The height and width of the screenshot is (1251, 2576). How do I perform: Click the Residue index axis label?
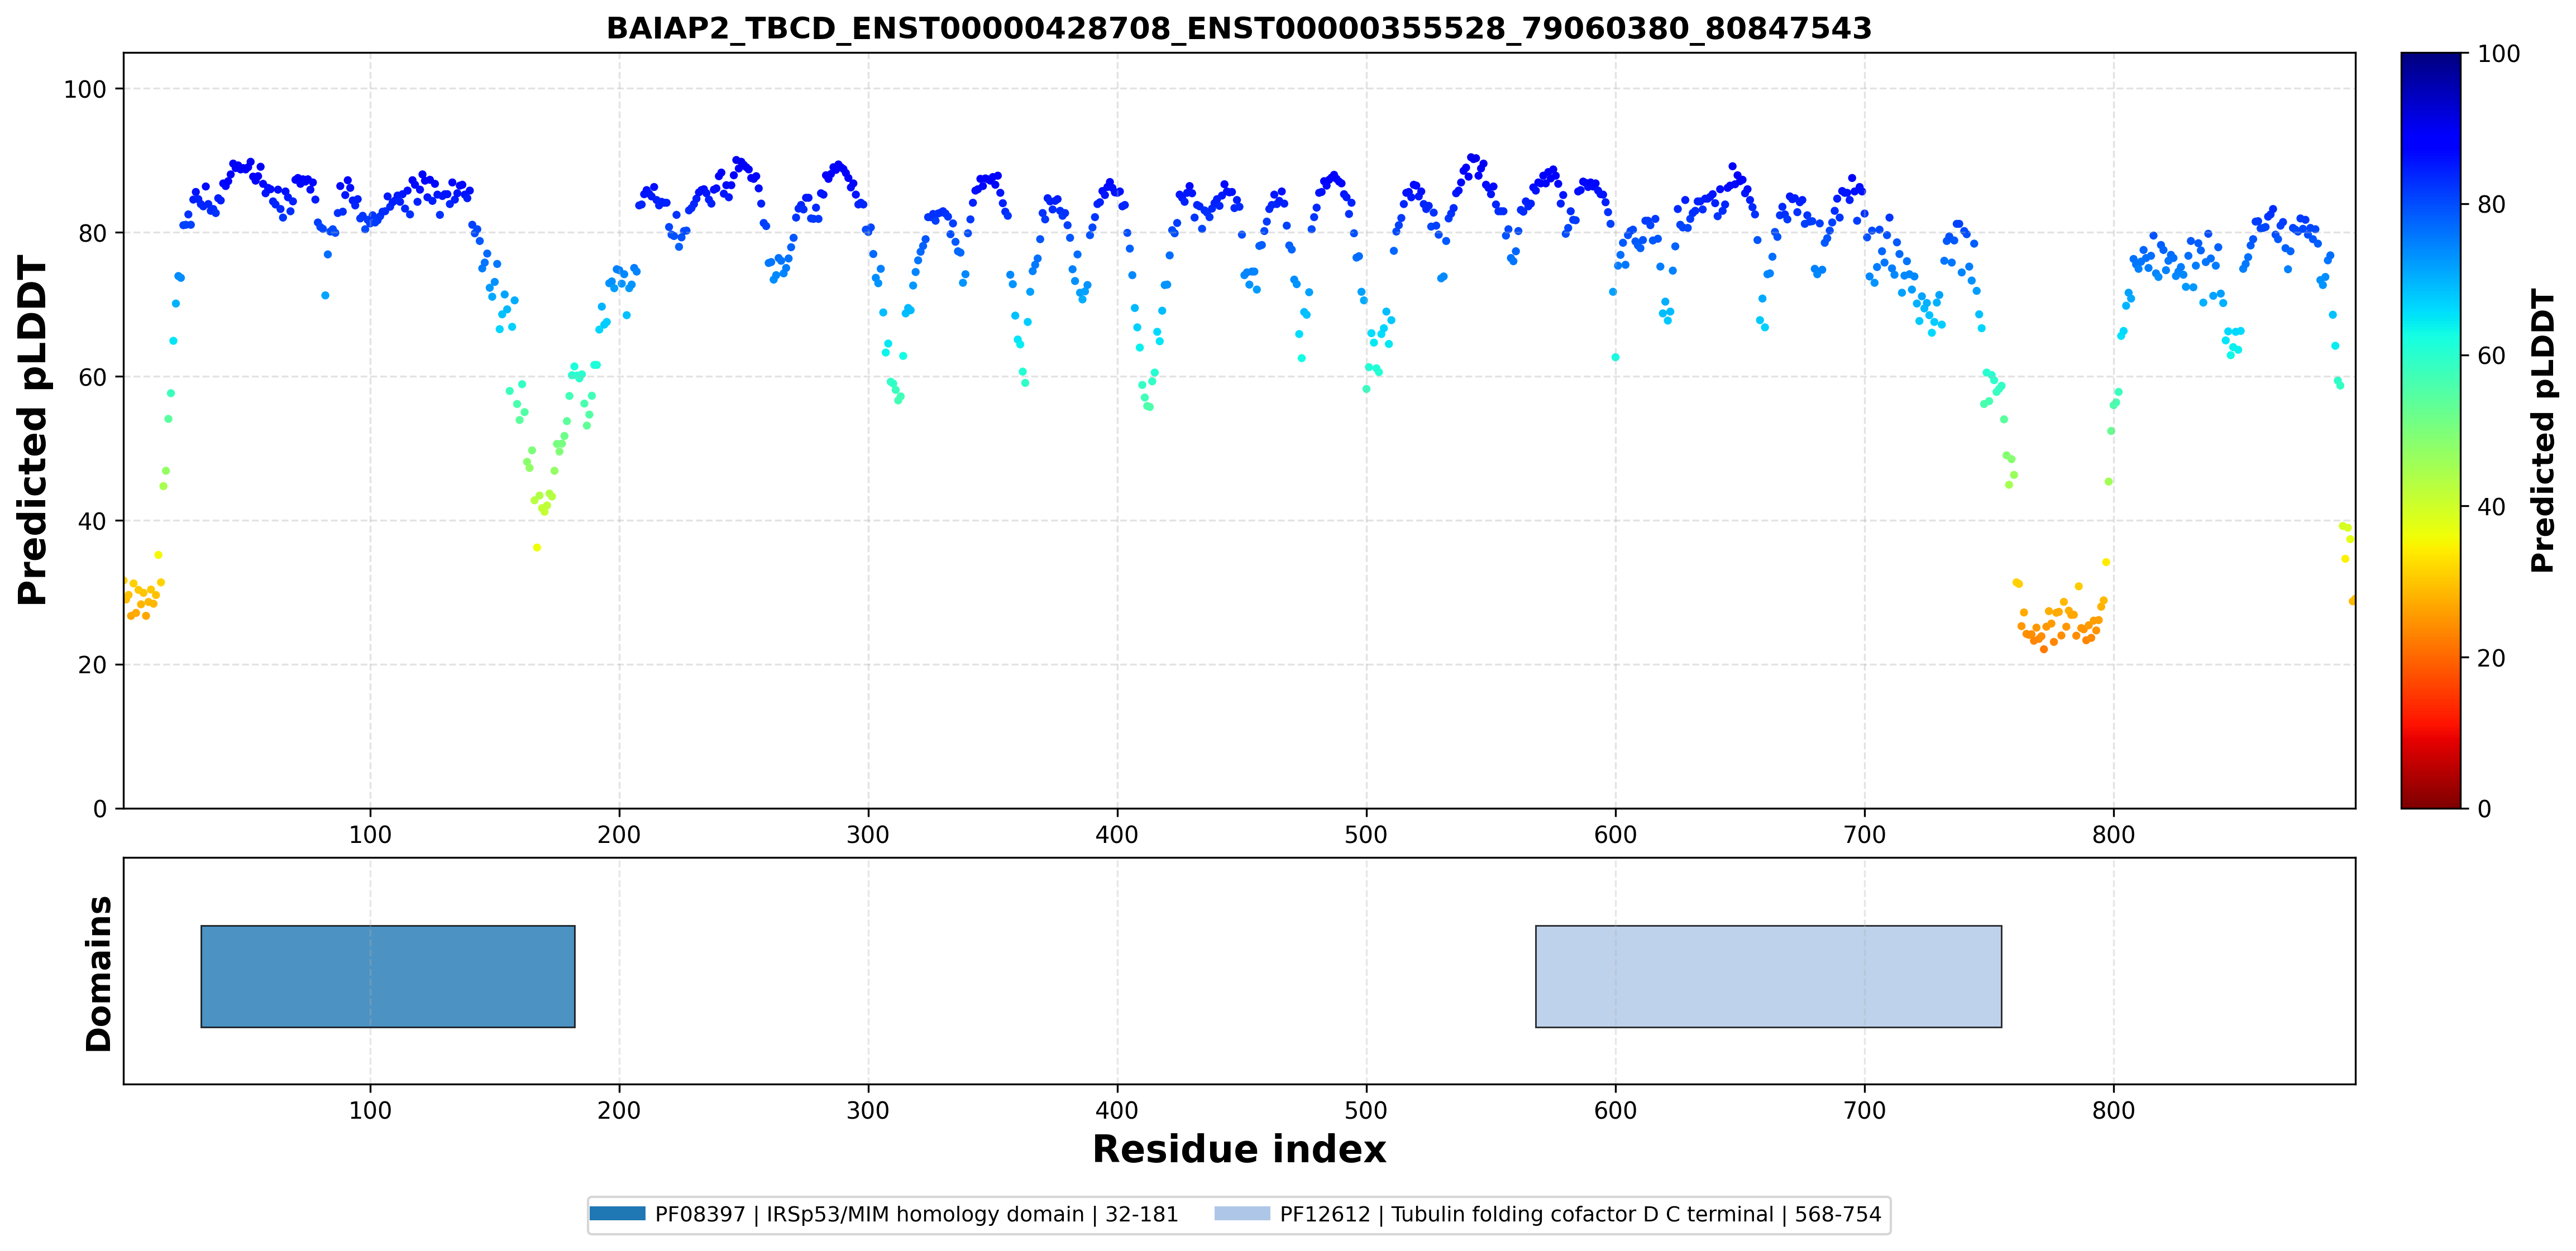pos(1239,1149)
